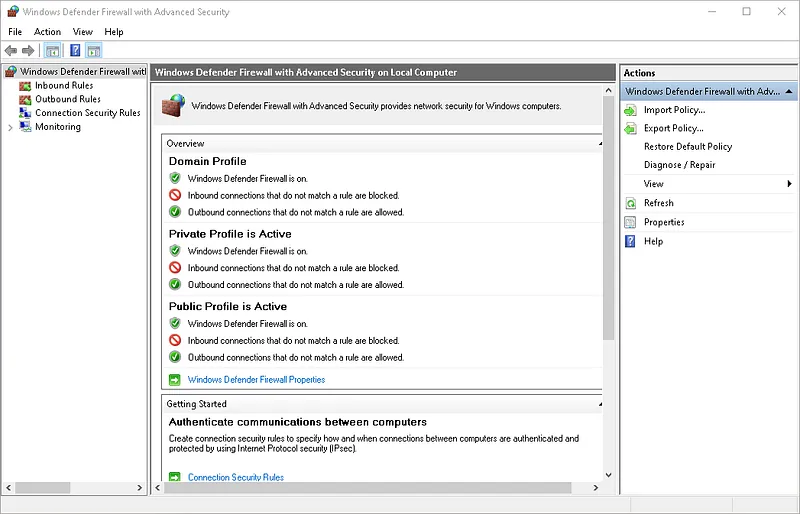Open the View submenu arrow in Actions
800x514 pixels.
point(789,184)
